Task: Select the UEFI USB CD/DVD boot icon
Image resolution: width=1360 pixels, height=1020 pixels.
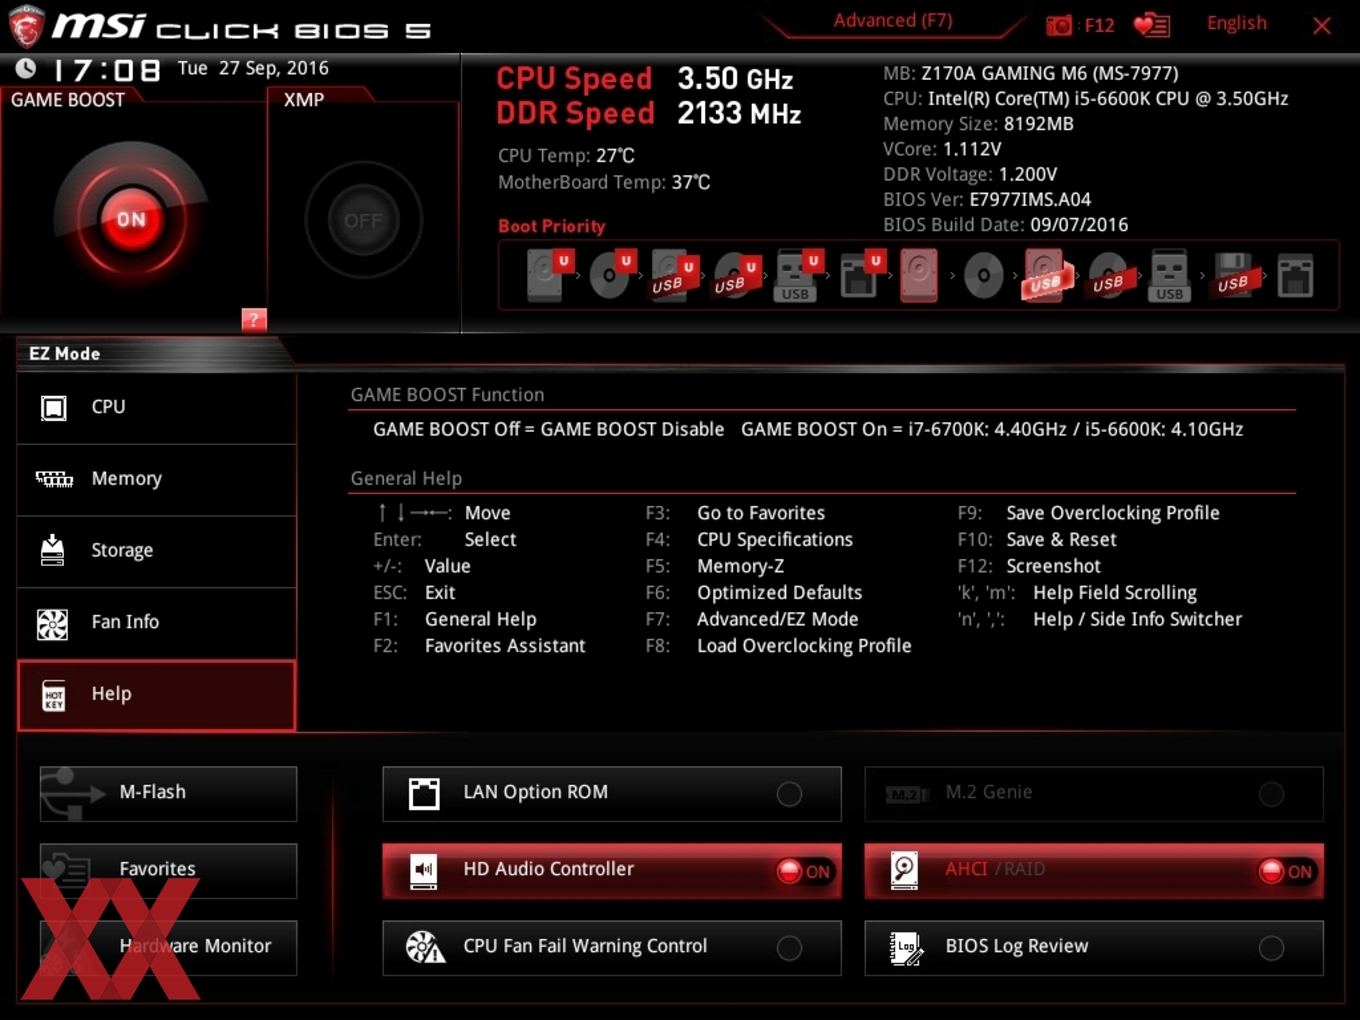Action: (x=736, y=275)
